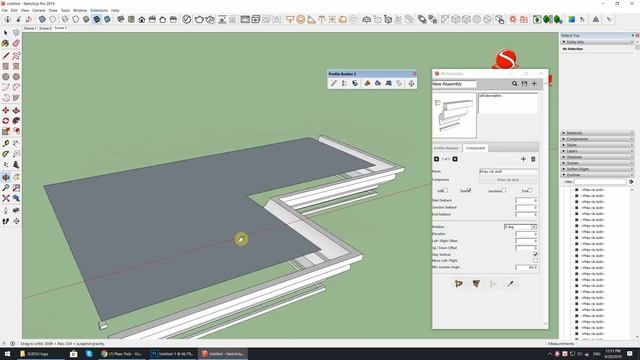Image resolution: width=640 pixels, height=360 pixels.
Task: Expand the Materials tray panel
Action: point(597,133)
